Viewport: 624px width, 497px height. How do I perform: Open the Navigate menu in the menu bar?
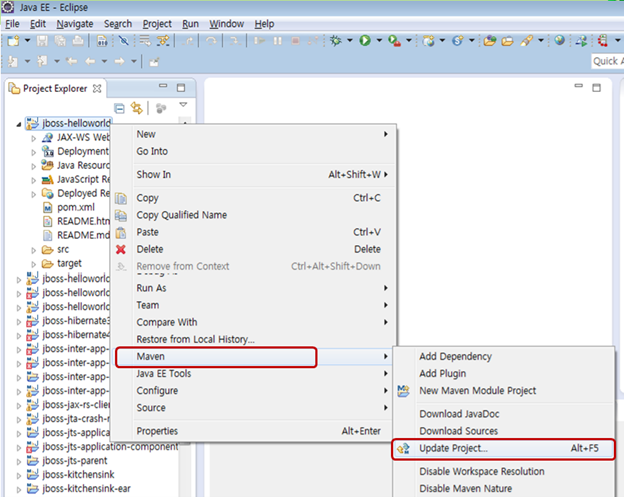pos(74,23)
